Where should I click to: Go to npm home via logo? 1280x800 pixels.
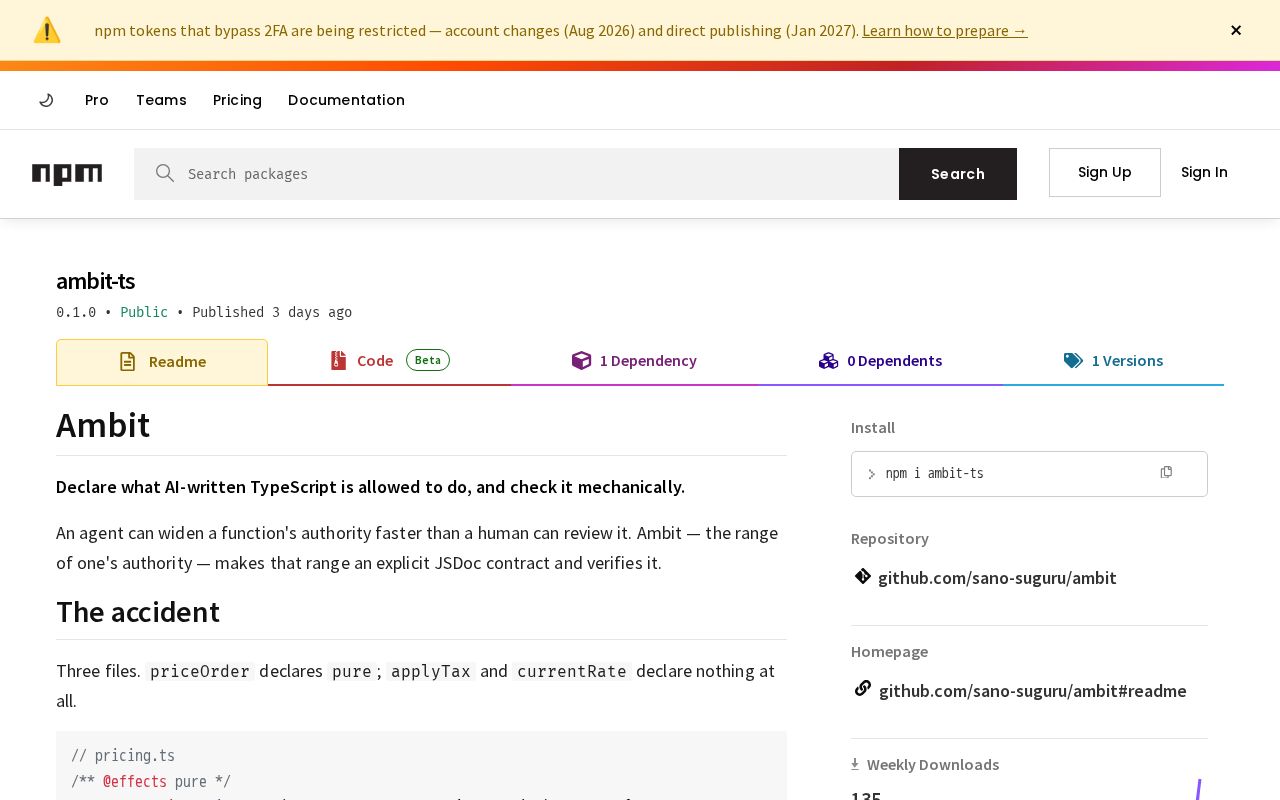point(67,174)
